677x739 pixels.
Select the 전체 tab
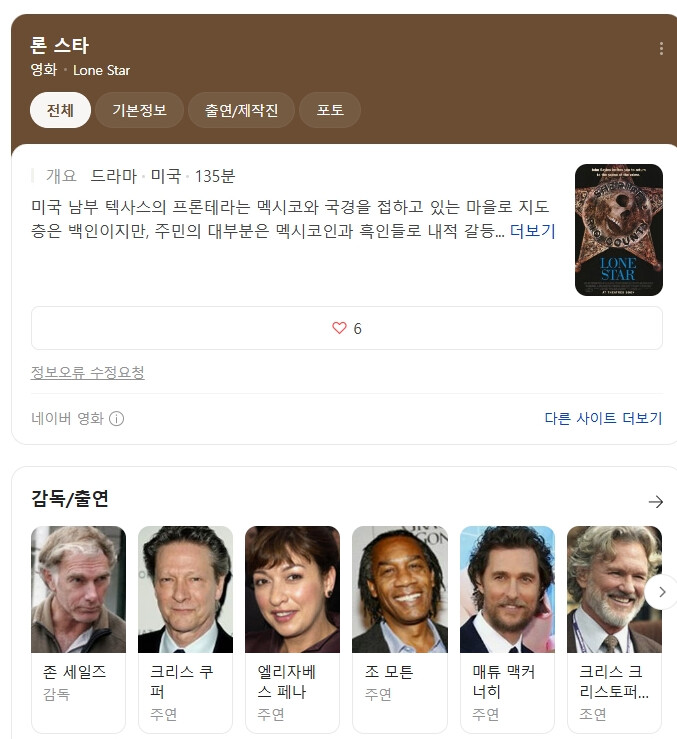coord(60,110)
